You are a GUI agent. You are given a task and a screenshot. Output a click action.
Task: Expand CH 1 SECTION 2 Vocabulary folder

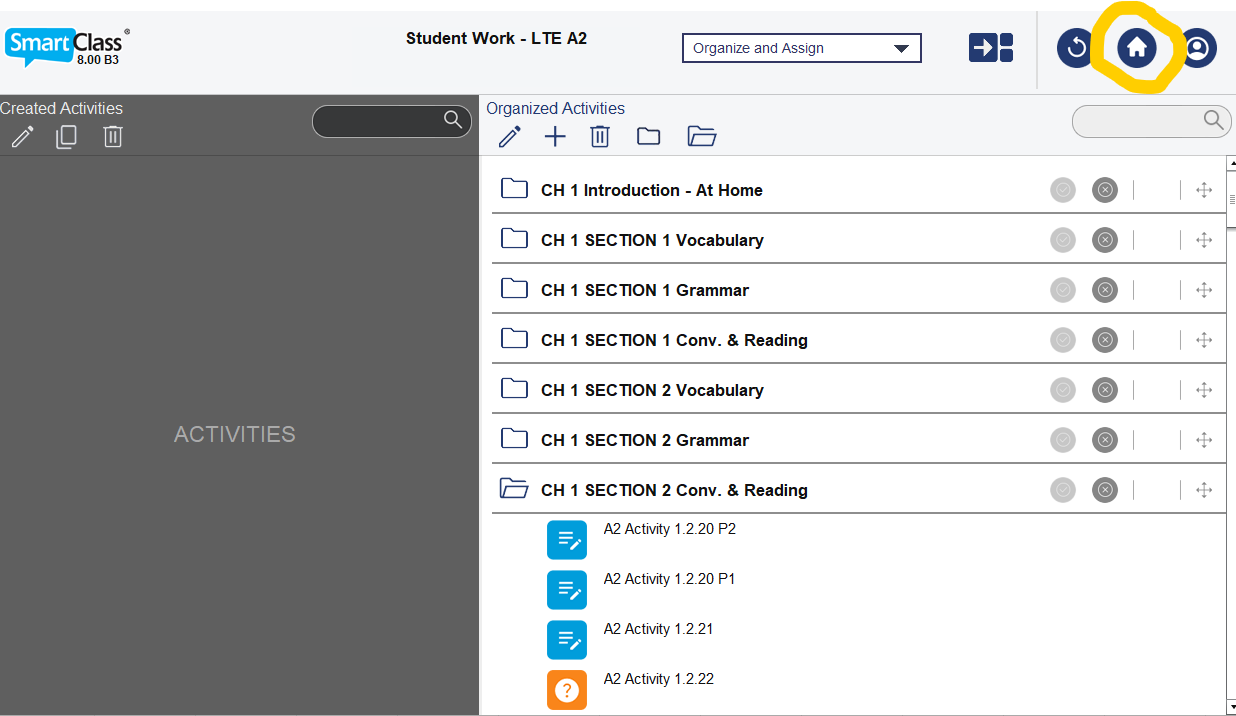pyautogui.click(x=514, y=388)
